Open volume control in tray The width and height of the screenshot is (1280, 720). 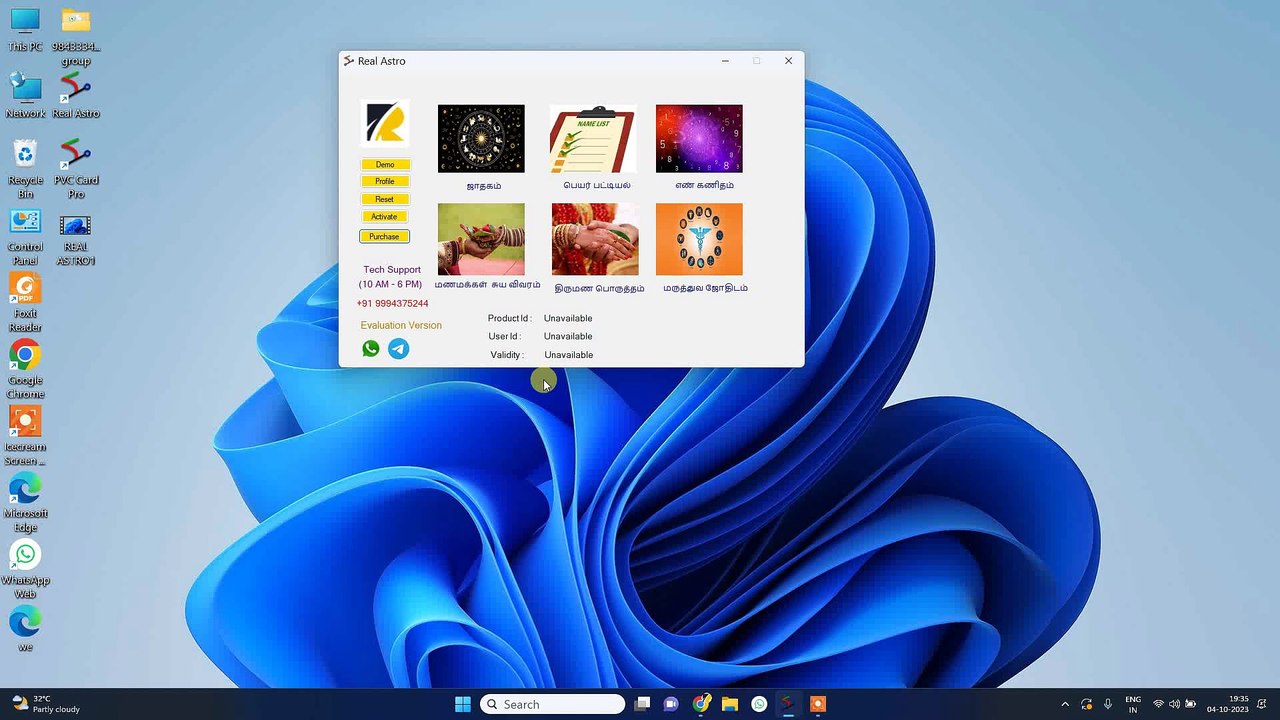click(1174, 704)
